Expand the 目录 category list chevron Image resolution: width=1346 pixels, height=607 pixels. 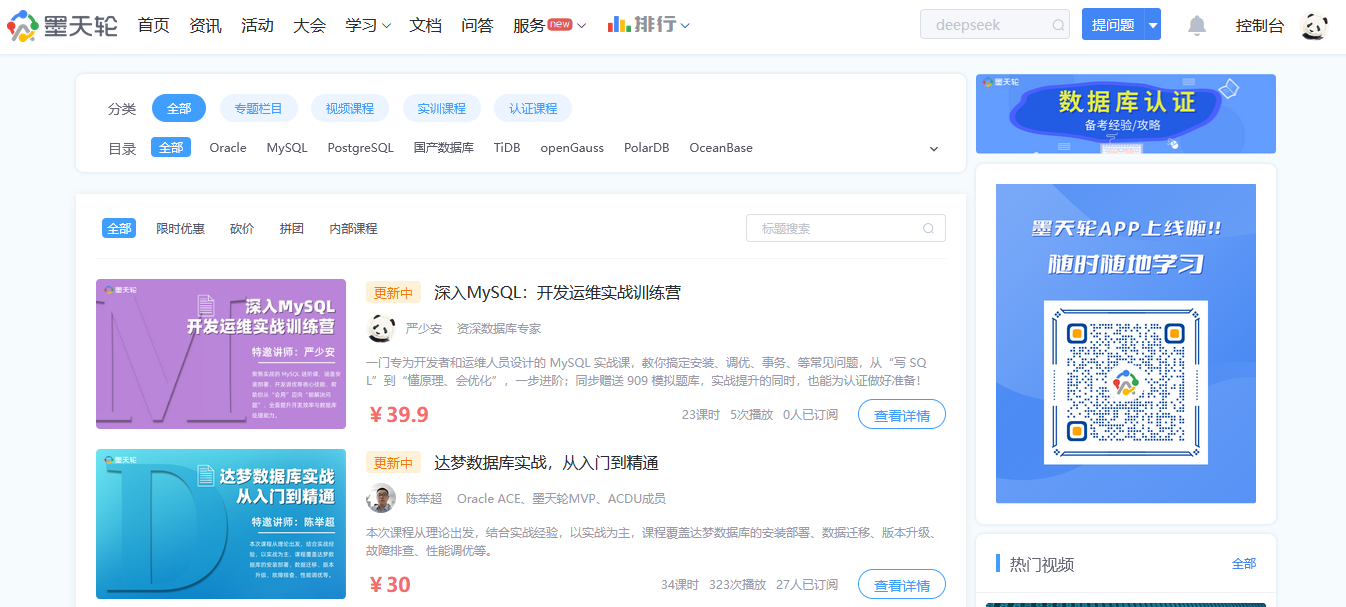[x=934, y=149]
